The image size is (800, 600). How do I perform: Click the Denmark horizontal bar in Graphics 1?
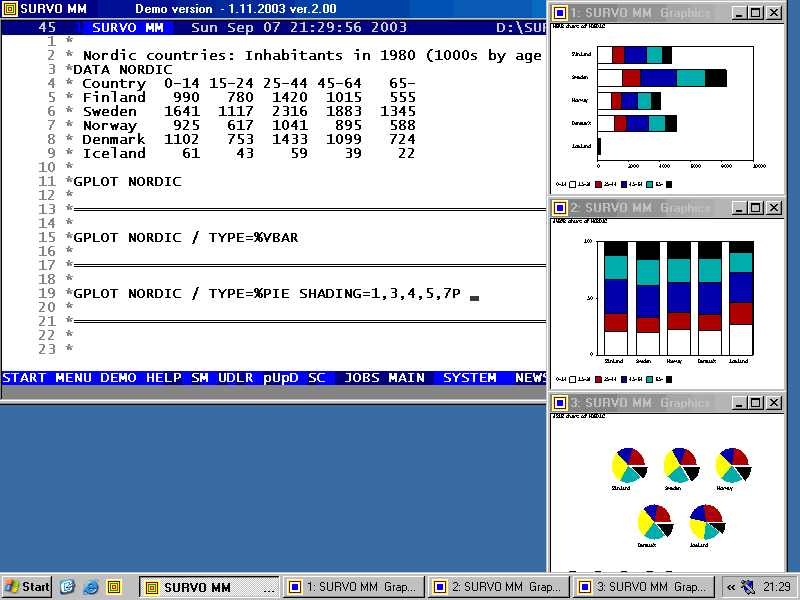[637, 123]
